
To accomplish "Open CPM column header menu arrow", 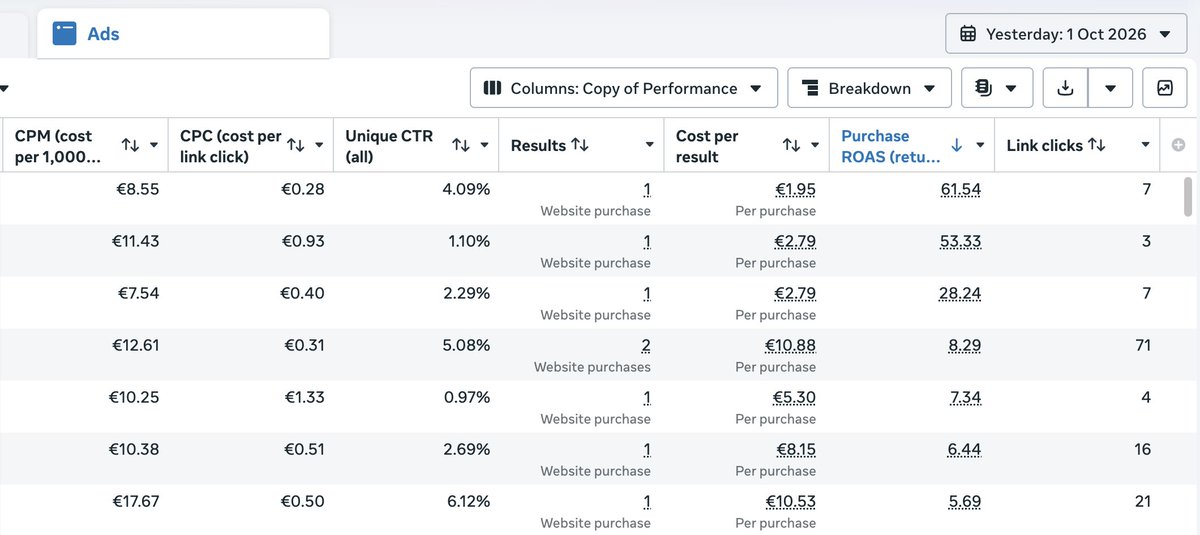I will pos(154,145).
